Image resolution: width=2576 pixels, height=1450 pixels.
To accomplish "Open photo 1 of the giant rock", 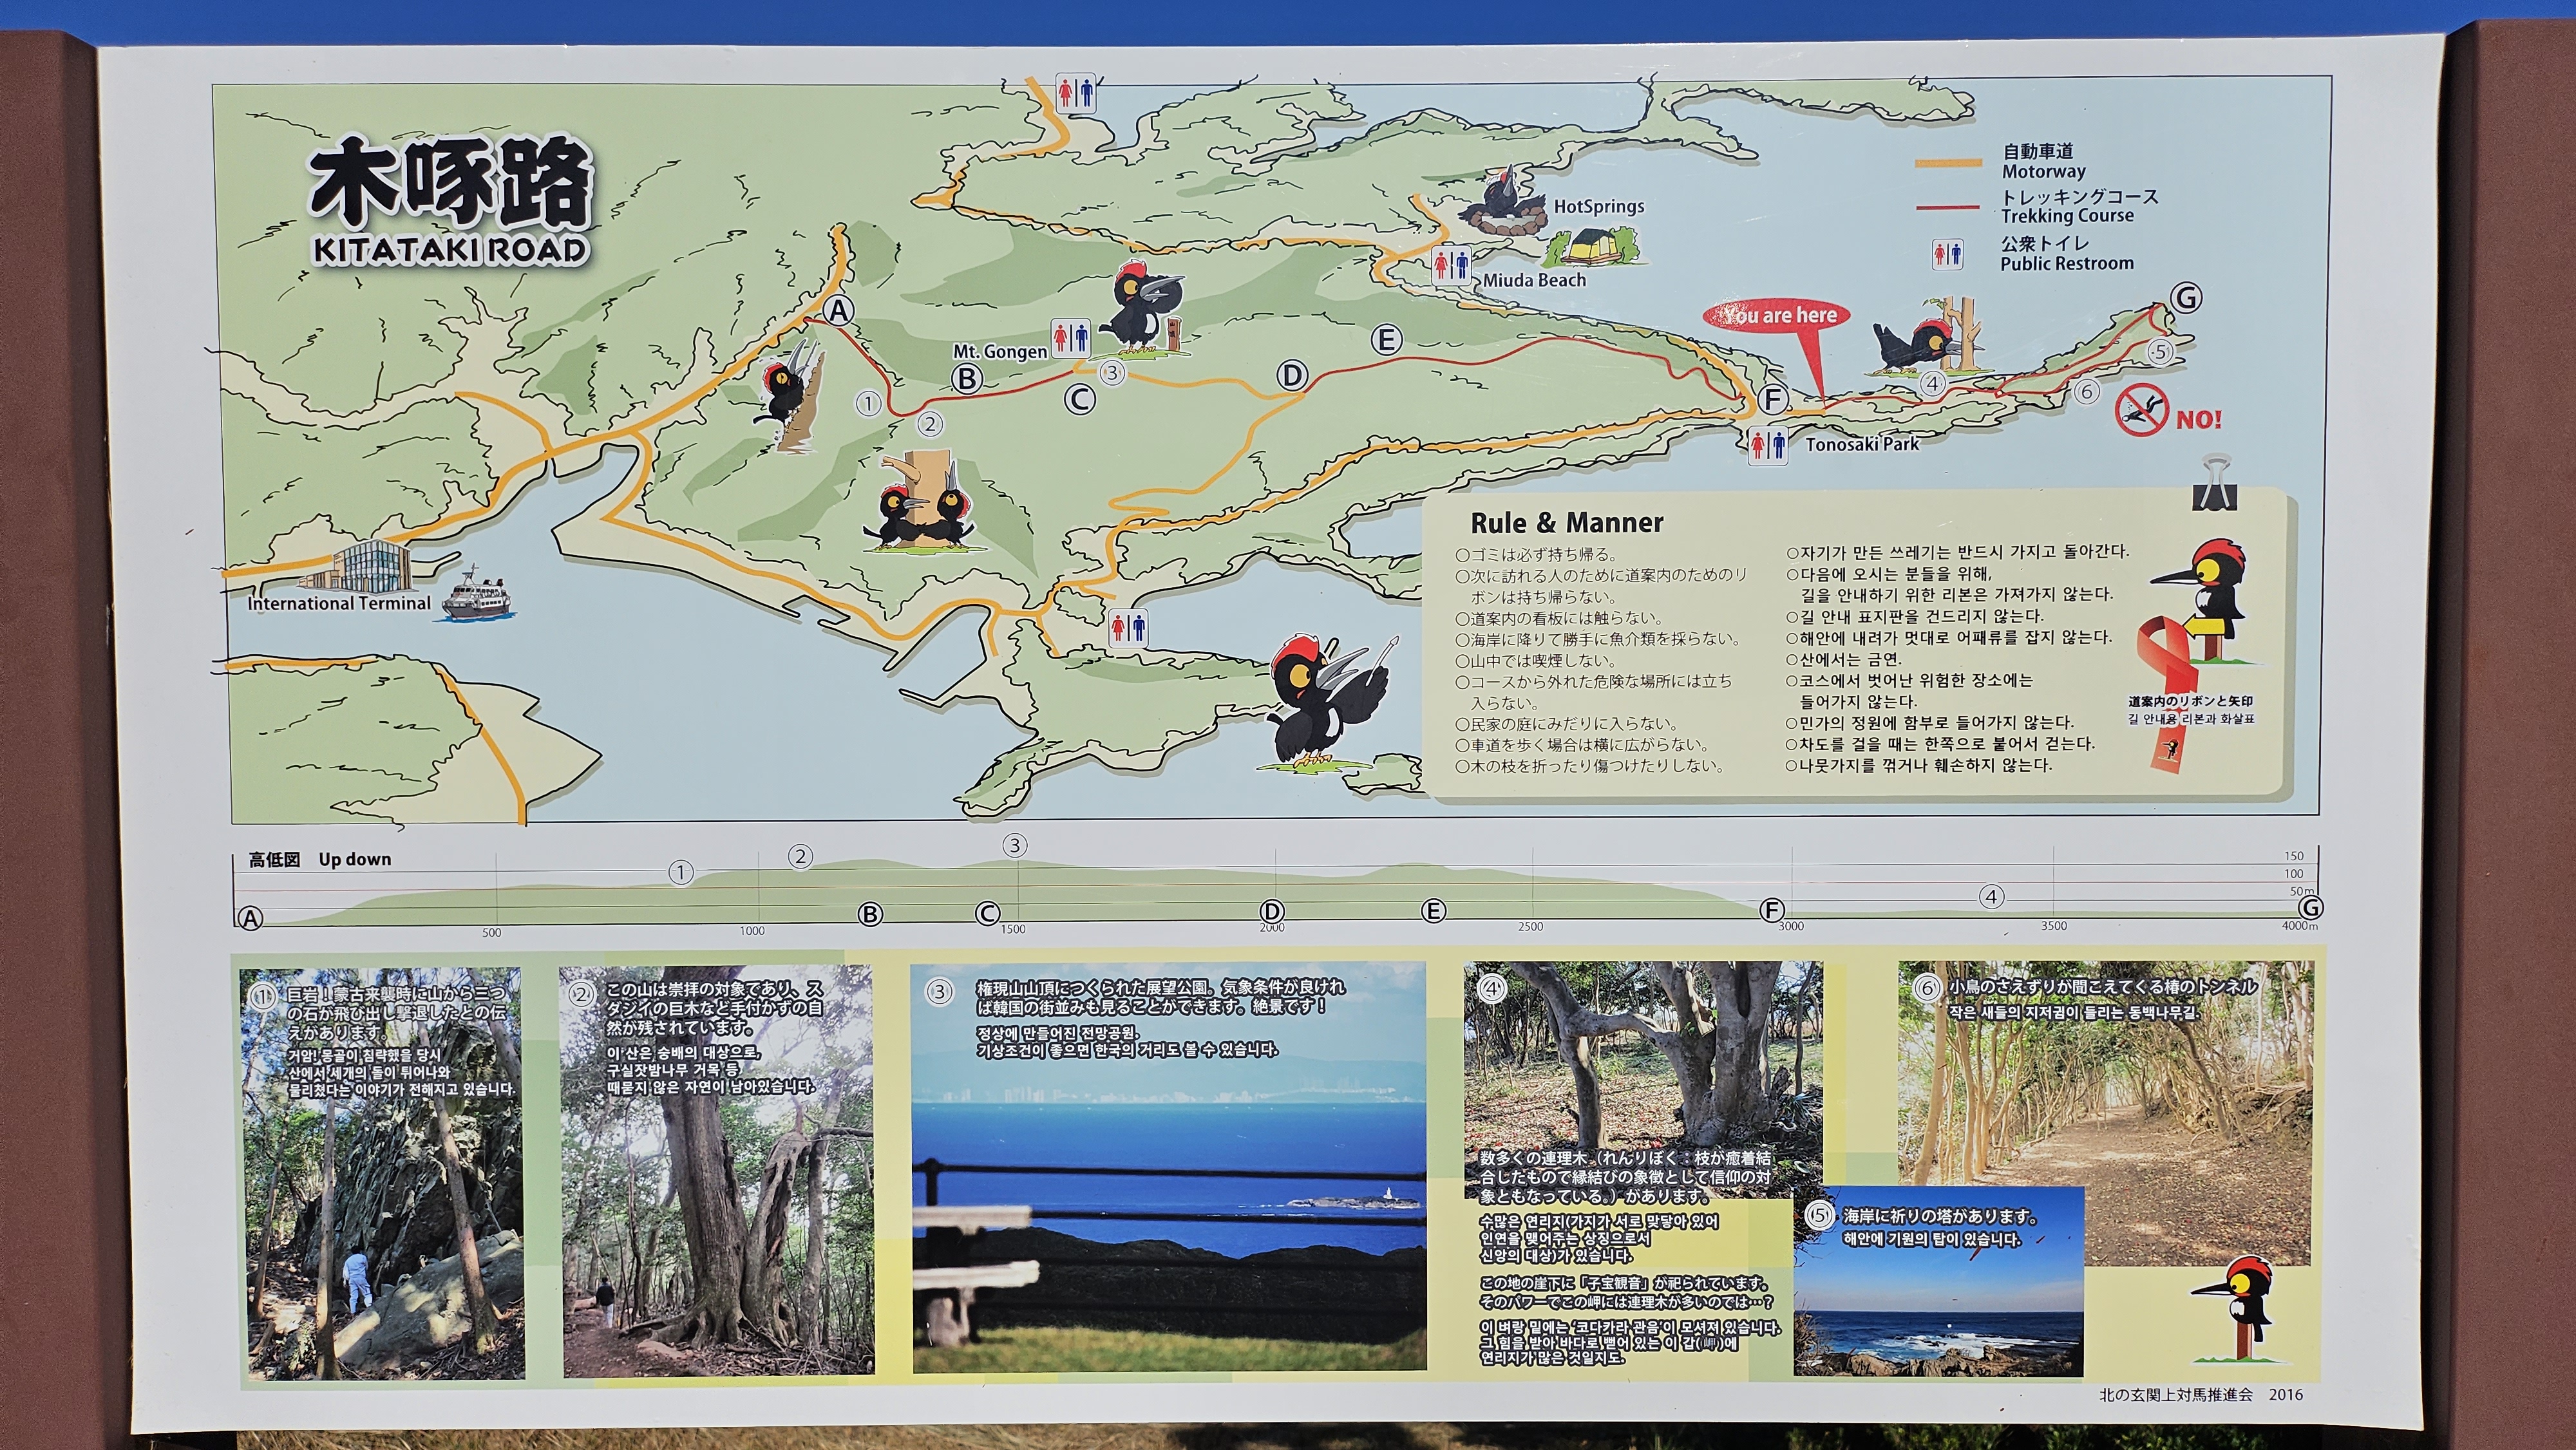I will (x=384, y=1173).
